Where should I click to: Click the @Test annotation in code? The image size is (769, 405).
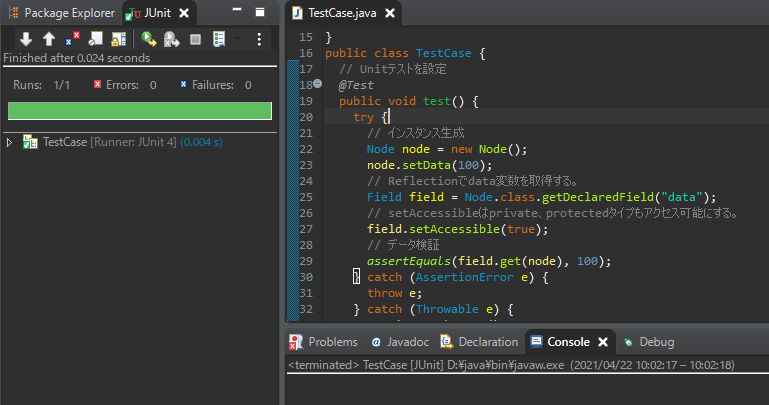pos(356,85)
